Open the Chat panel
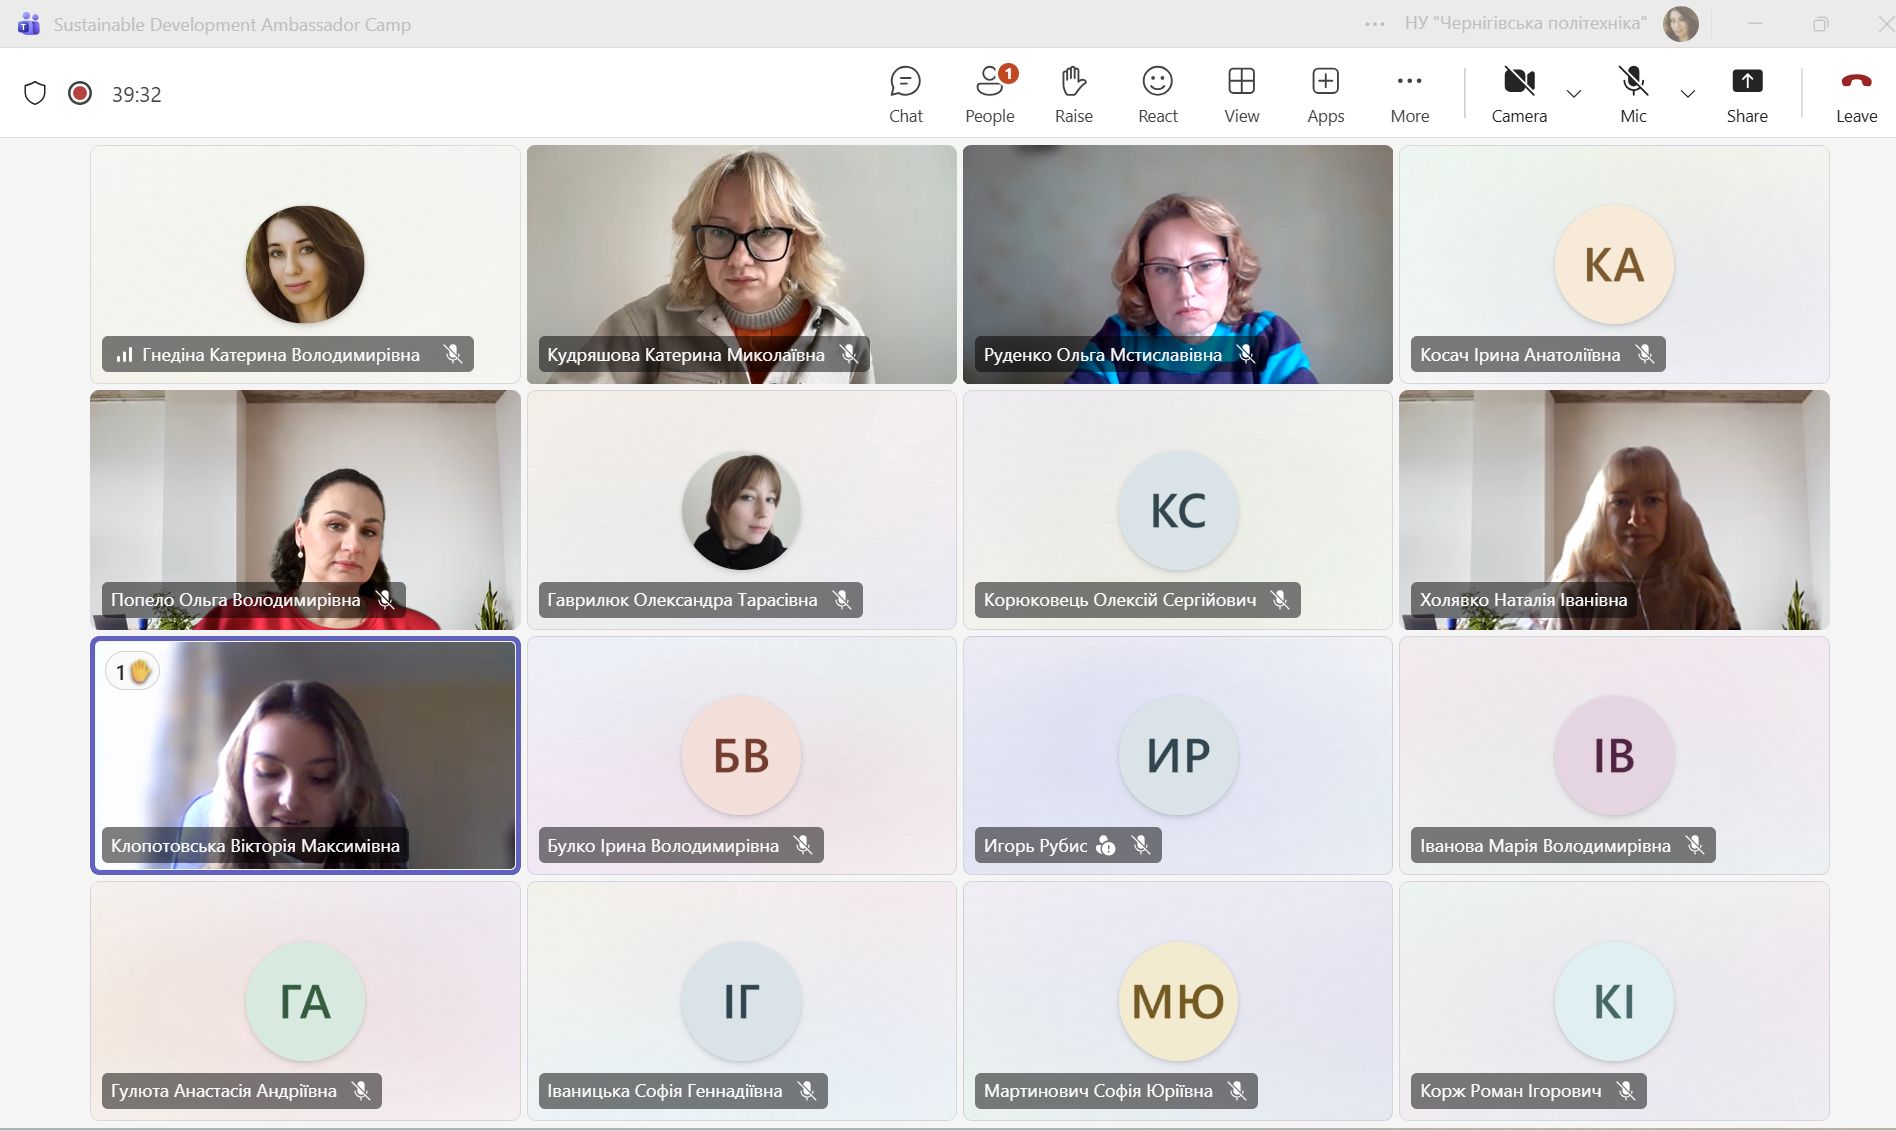1896x1131 pixels. (x=905, y=94)
